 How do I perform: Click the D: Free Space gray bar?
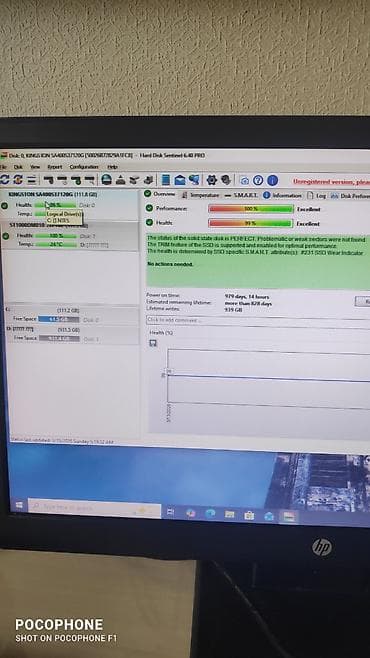[x=59, y=338]
